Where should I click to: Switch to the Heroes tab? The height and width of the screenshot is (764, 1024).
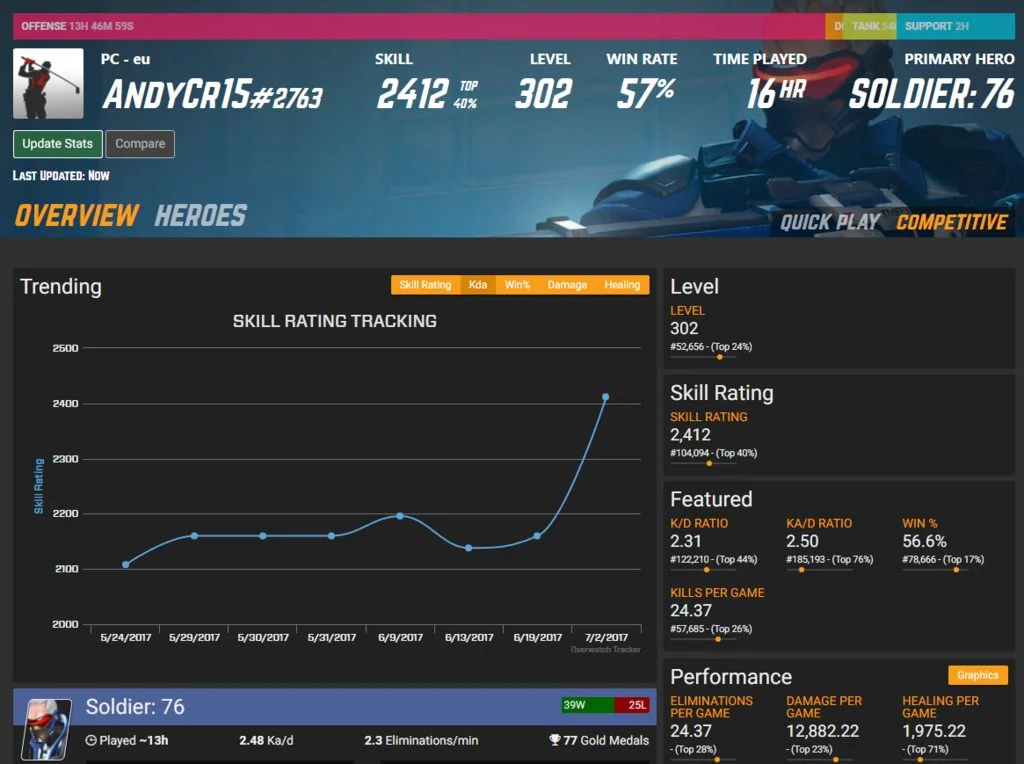tap(200, 215)
